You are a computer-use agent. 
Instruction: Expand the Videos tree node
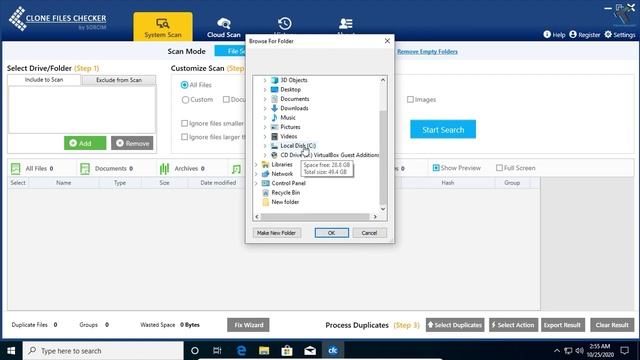tap(265, 137)
